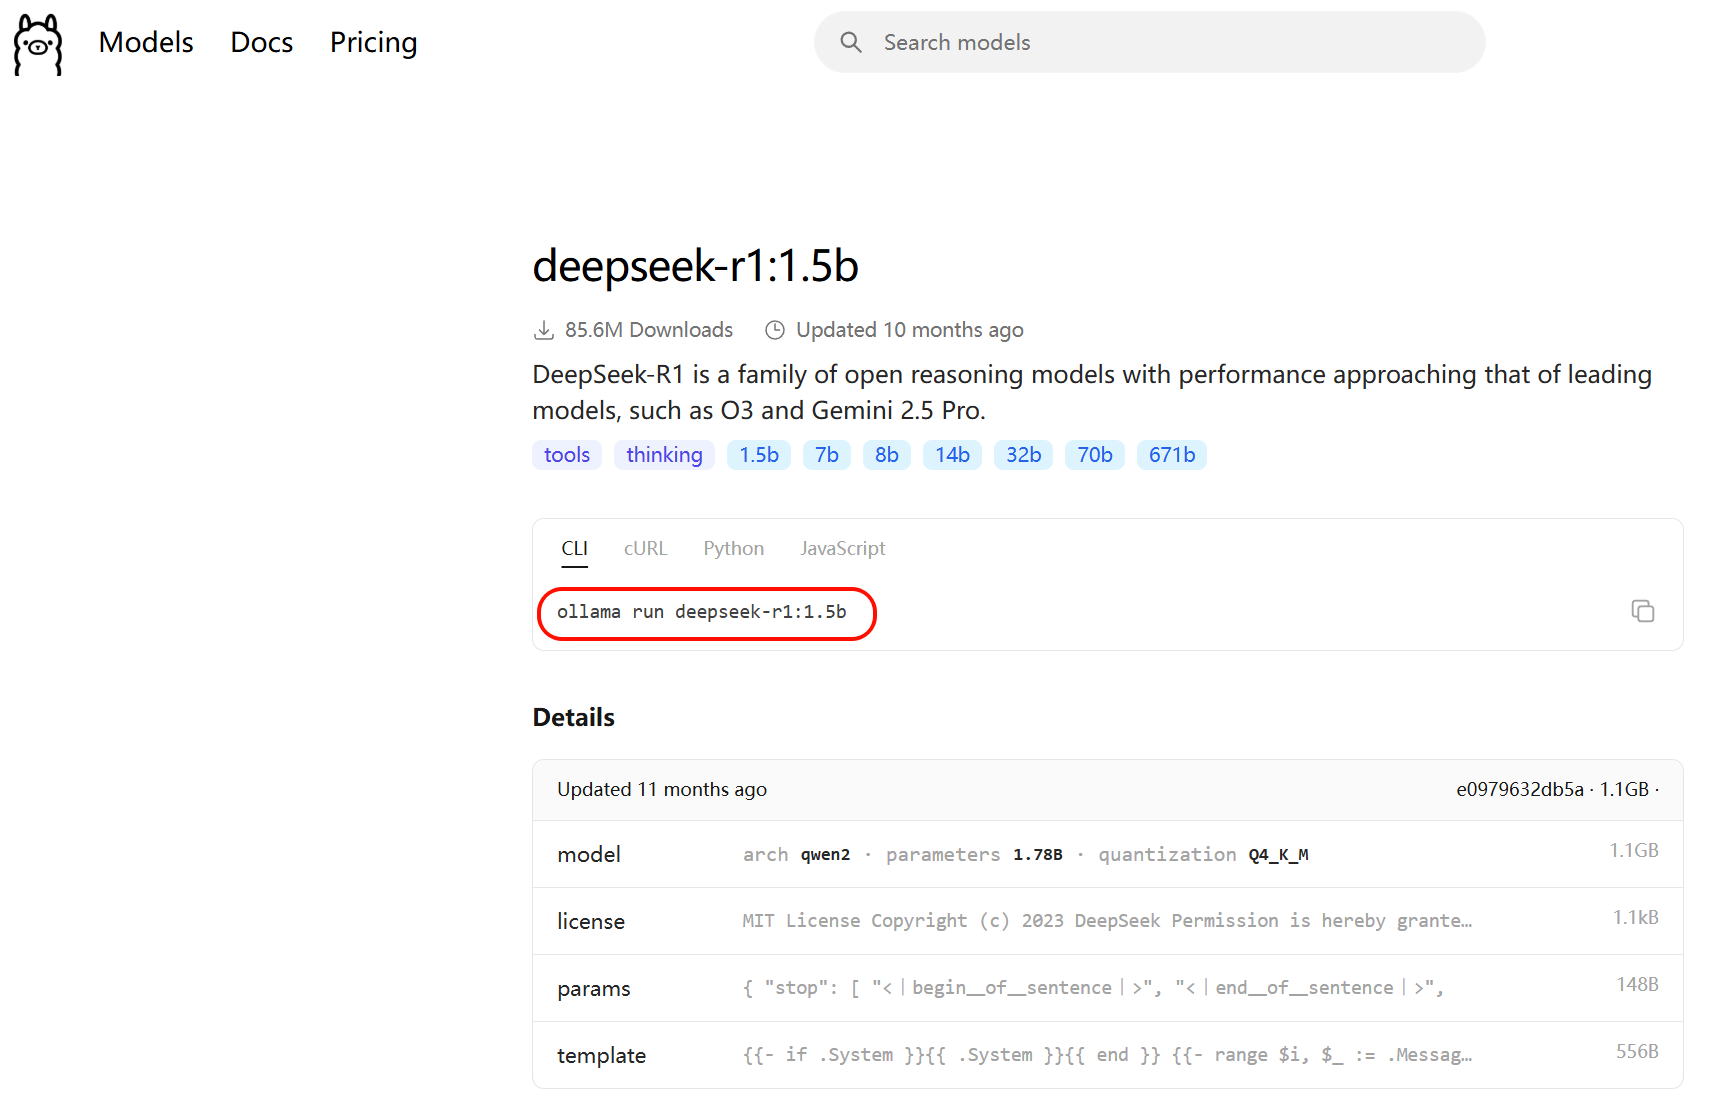Select the 14b size tag

[x=952, y=455]
